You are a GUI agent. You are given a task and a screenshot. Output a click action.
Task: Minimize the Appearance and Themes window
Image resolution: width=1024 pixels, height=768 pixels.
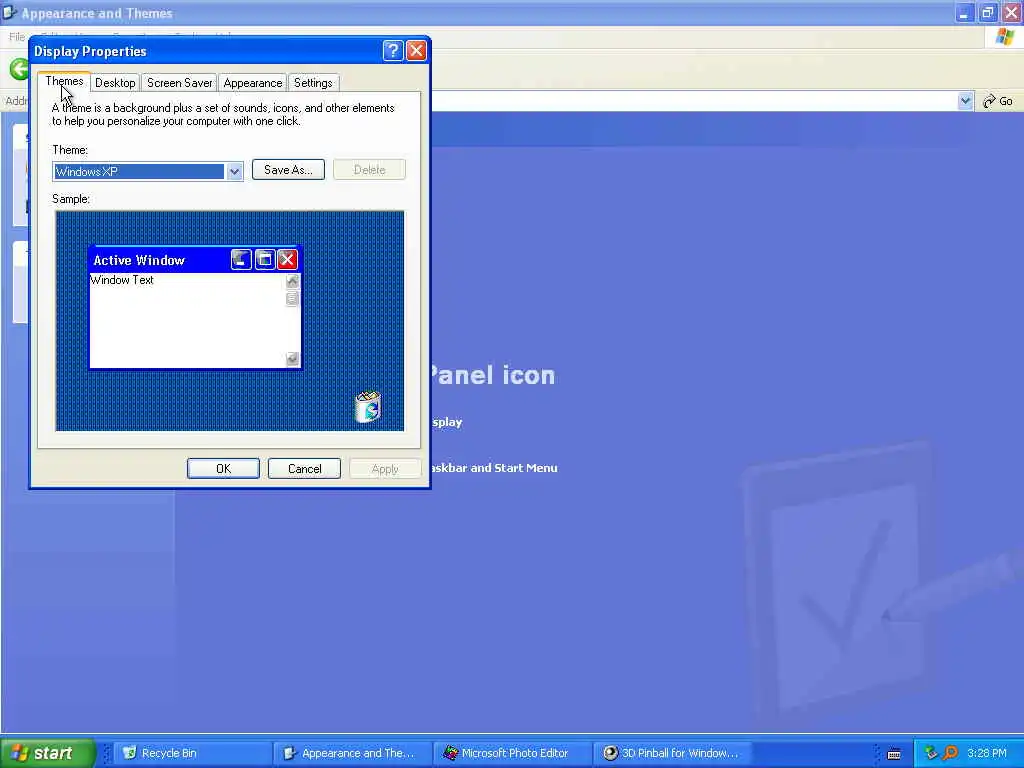point(964,12)
